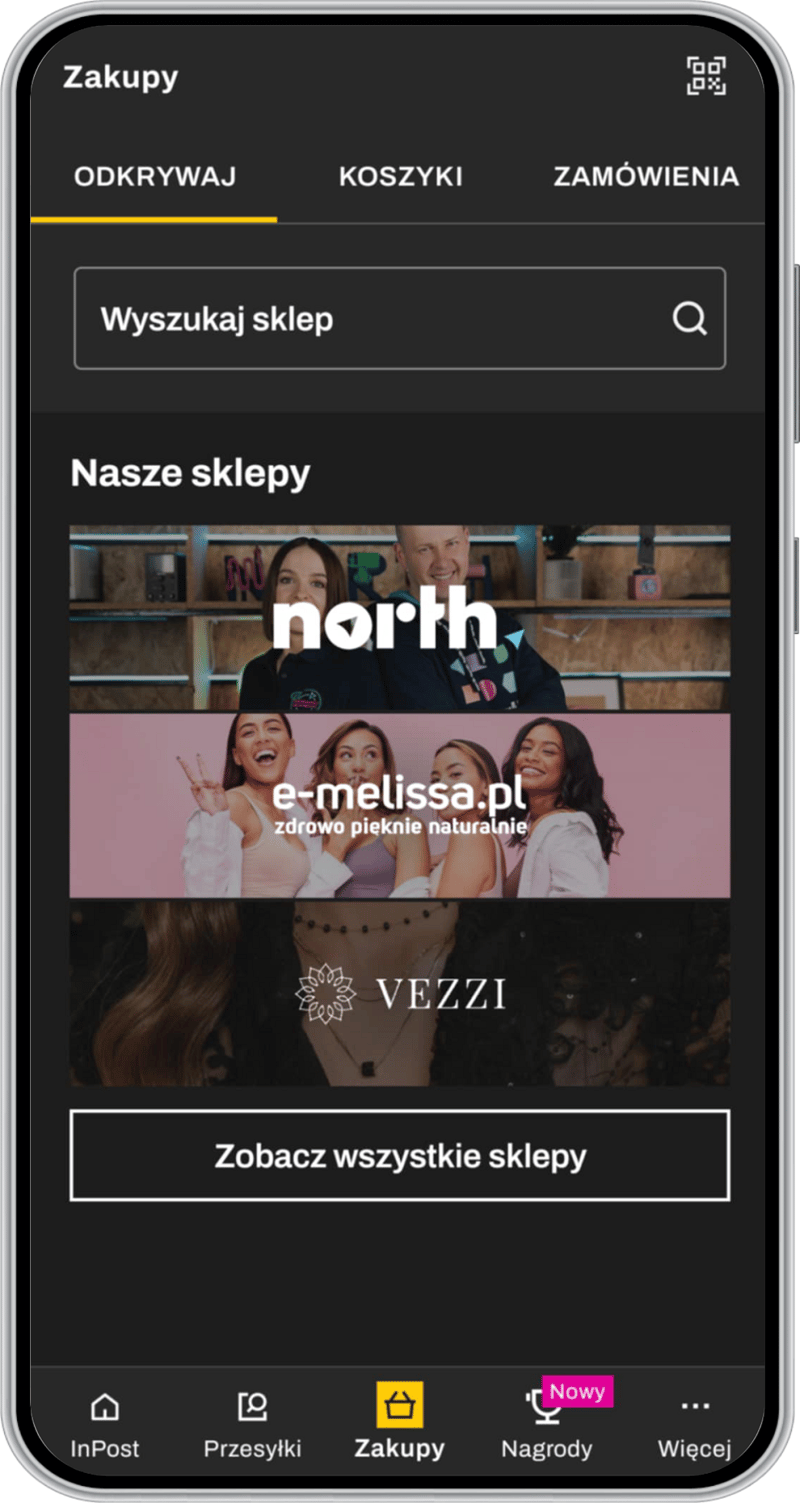Tap the search magnifier icon
This screenshot has width=800, height=1503.
tap(689, 319)
